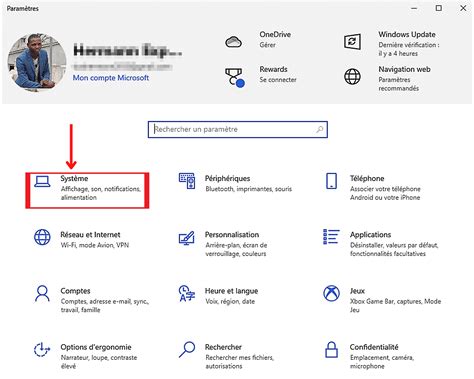The image size is (474, 379).
Task: Click the user profile picture
Action: pyautogui.click(x=37, y=62)
